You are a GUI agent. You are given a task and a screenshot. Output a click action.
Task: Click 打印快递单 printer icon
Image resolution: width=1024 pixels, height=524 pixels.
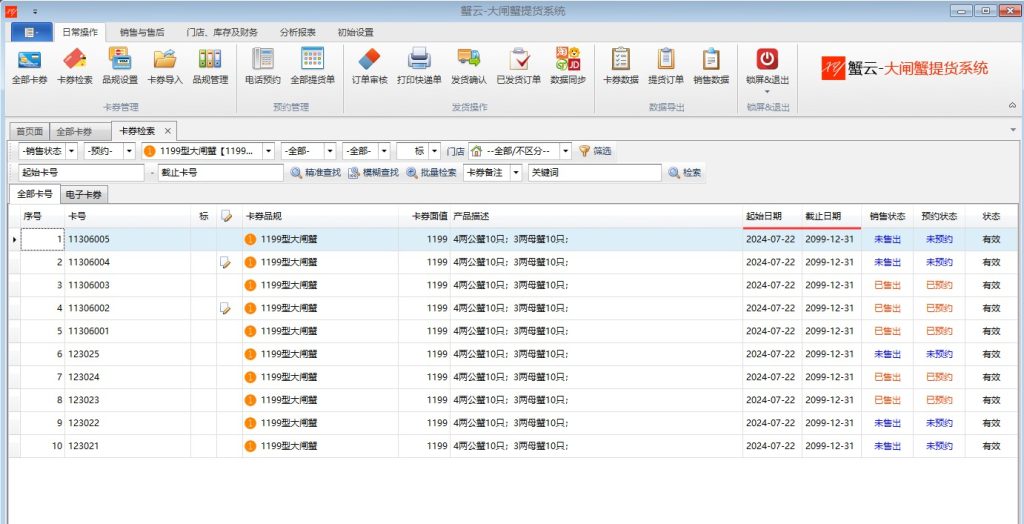tap(419, 66)
